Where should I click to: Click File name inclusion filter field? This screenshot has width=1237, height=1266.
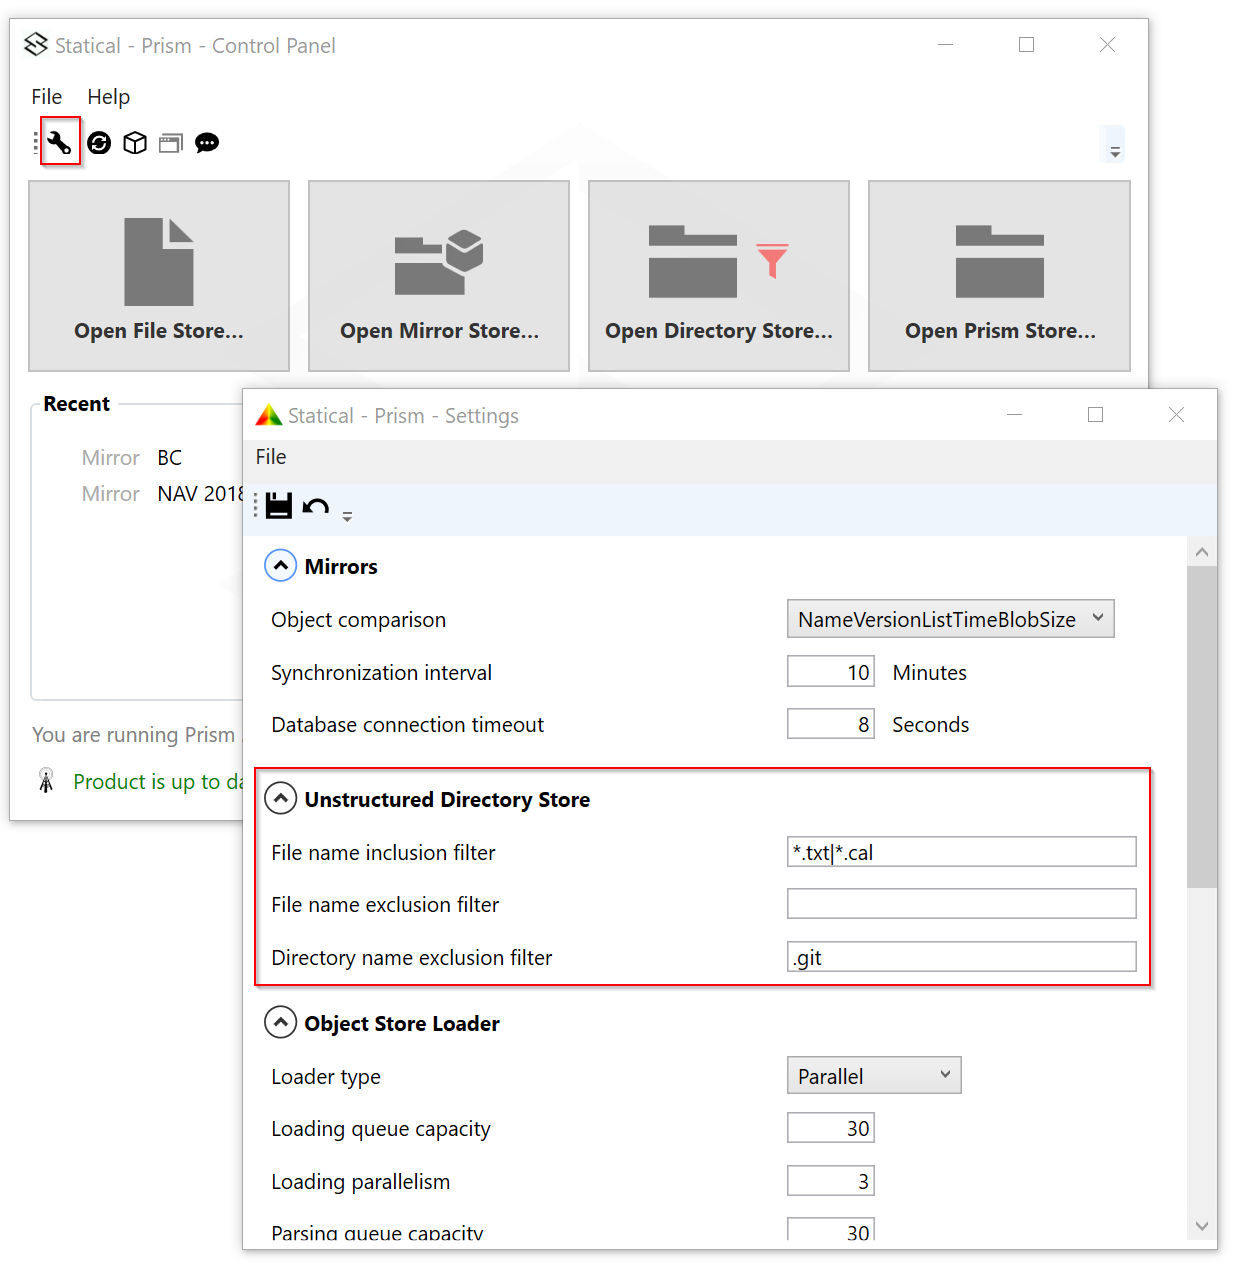[x=962, y=852]
